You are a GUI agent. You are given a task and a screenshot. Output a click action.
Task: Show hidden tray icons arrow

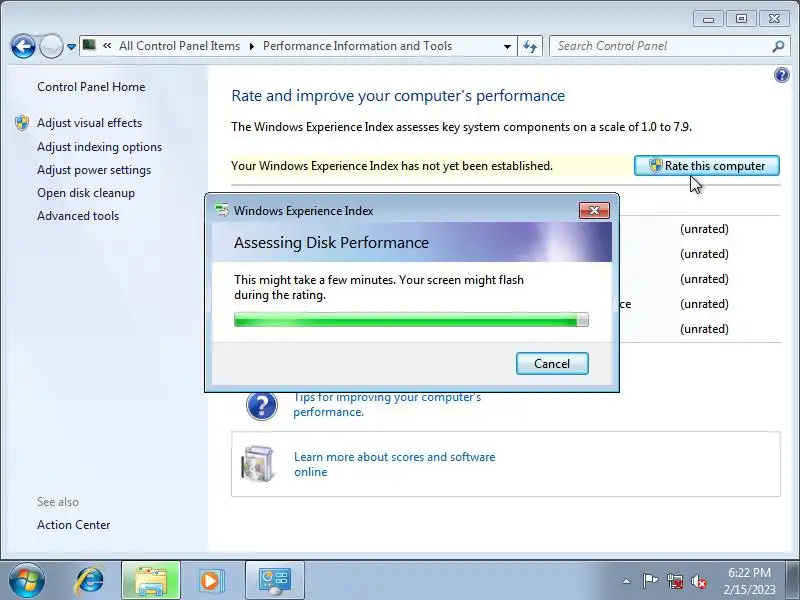pos(627,581)
